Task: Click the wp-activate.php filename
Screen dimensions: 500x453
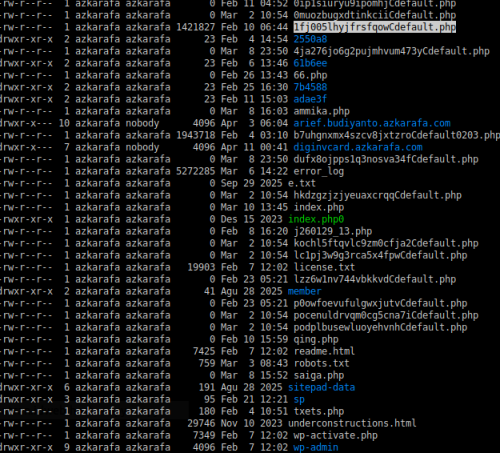Action: point(335,435)
